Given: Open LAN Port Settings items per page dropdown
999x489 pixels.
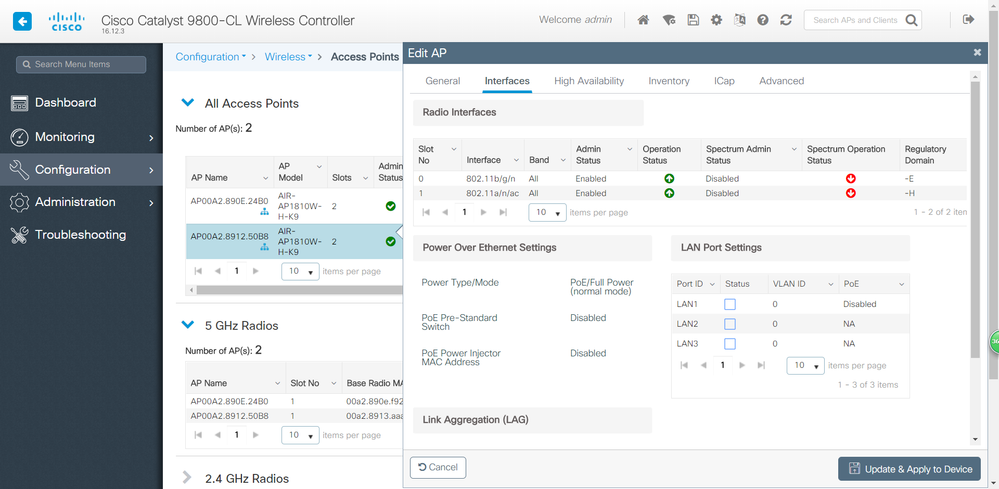Looking at the screenshot, I should click(805, 365).
